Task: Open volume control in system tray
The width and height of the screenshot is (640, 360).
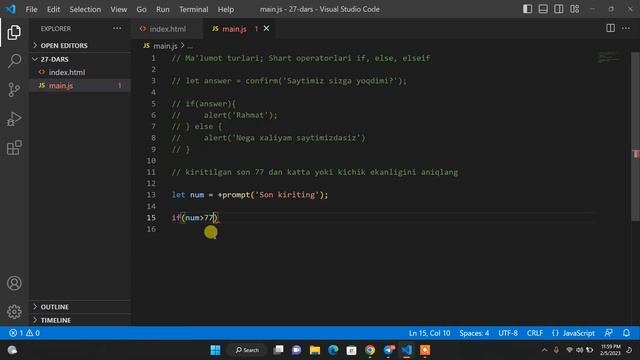Action: (579, 350)
